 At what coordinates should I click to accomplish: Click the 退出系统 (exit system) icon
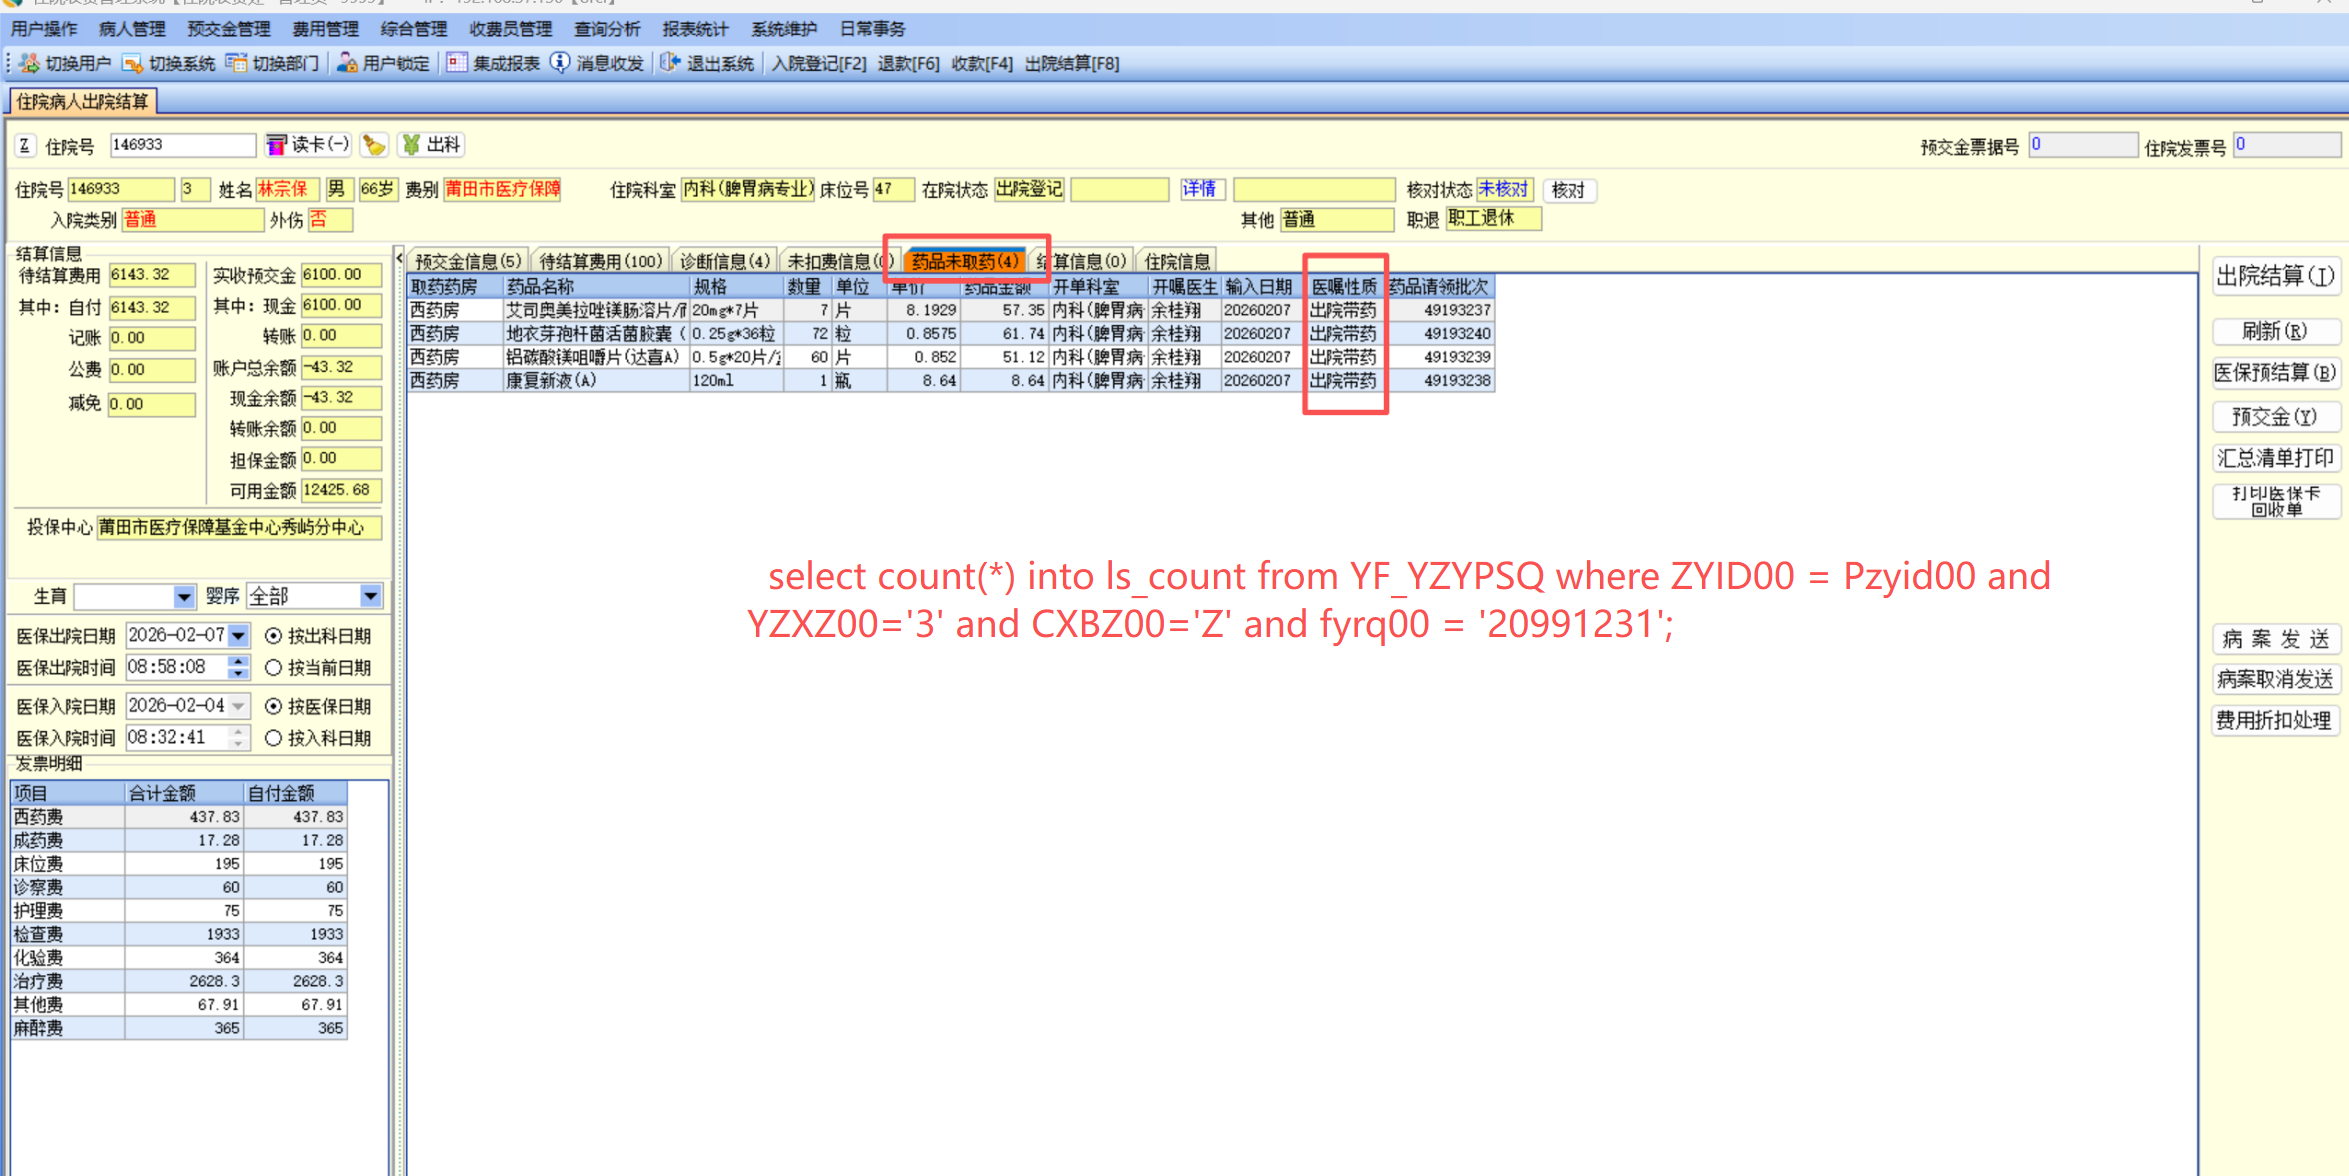[669, 63]
